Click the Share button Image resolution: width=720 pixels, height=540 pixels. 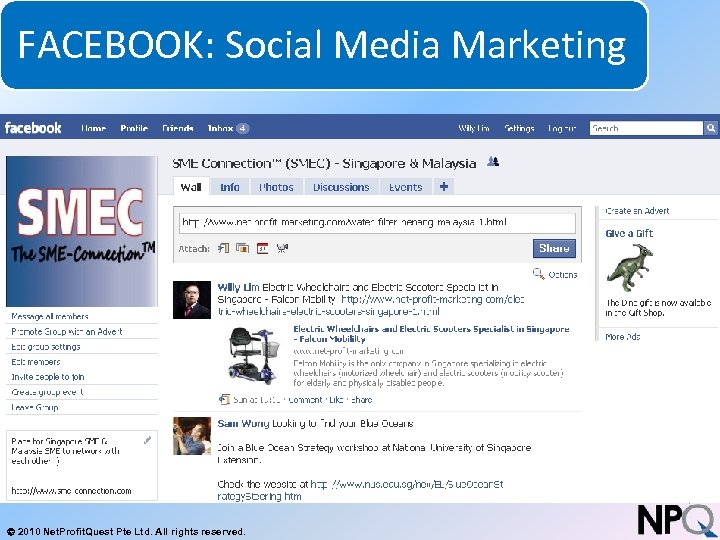click(x=554, y=248)
